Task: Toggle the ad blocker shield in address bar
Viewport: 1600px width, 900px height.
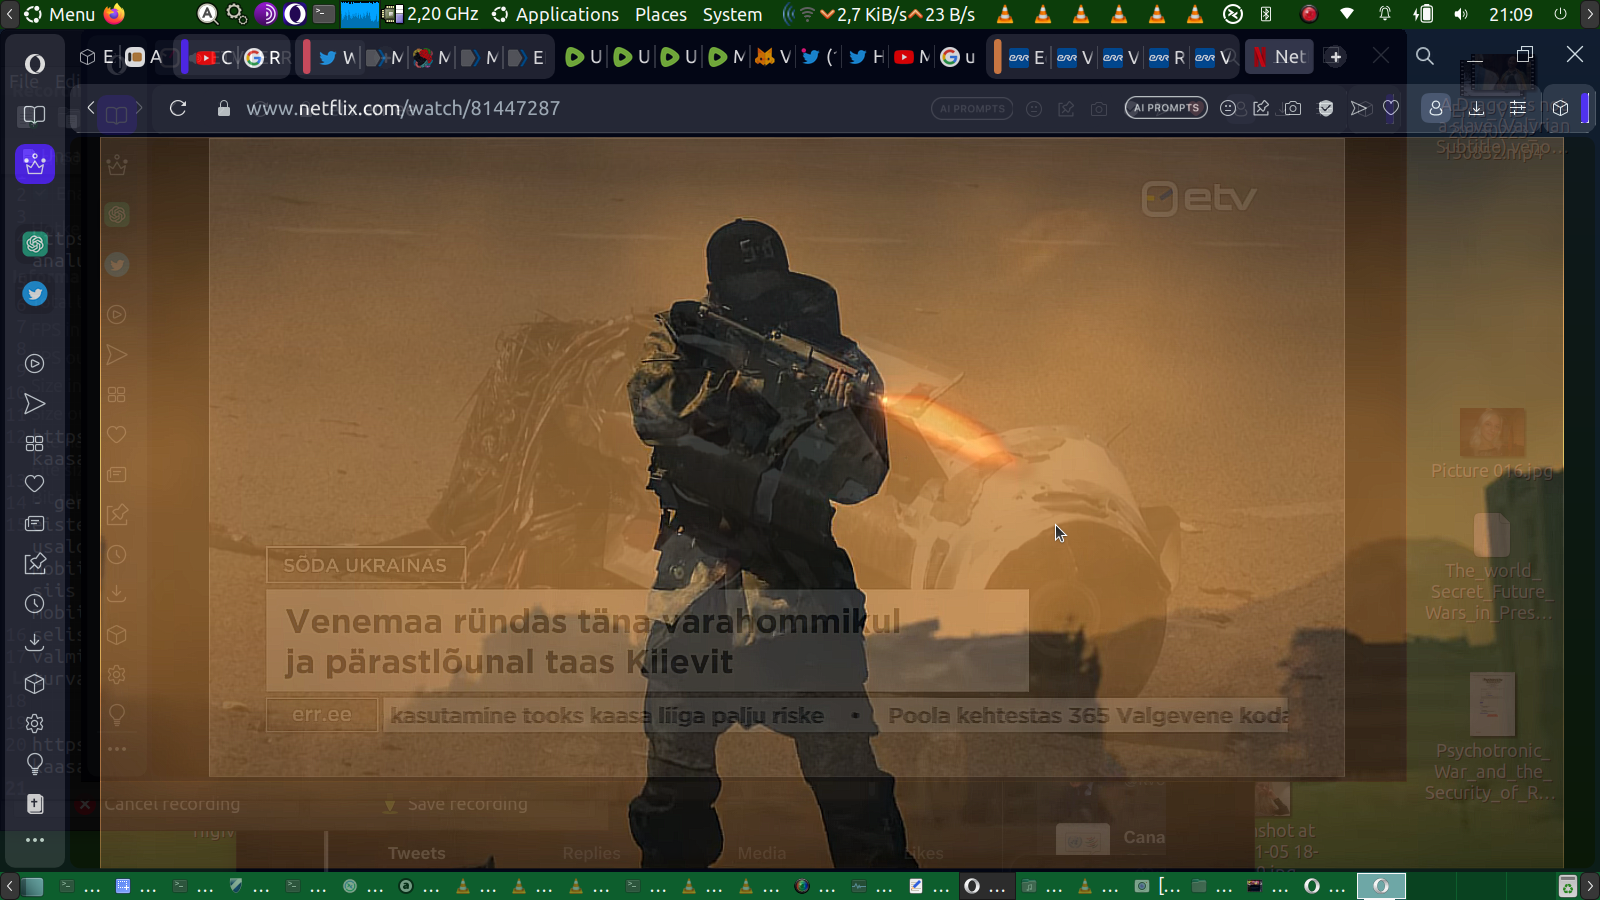Action: click(1326, 108)
